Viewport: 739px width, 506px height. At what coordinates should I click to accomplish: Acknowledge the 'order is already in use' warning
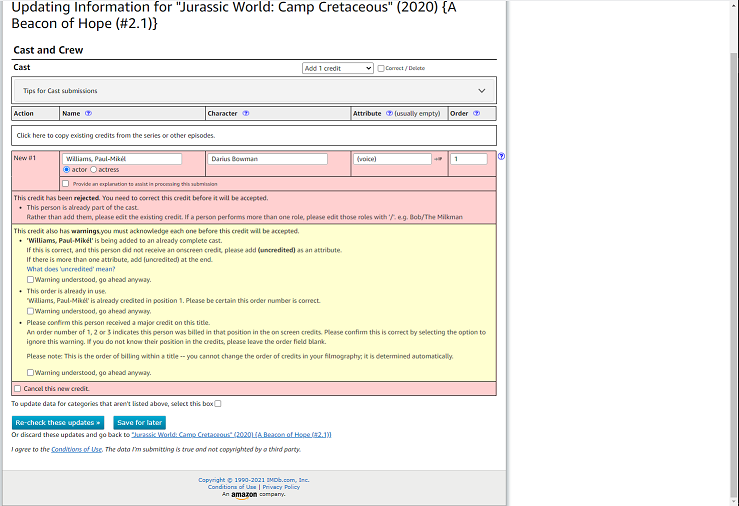click(x=30, y=311)
